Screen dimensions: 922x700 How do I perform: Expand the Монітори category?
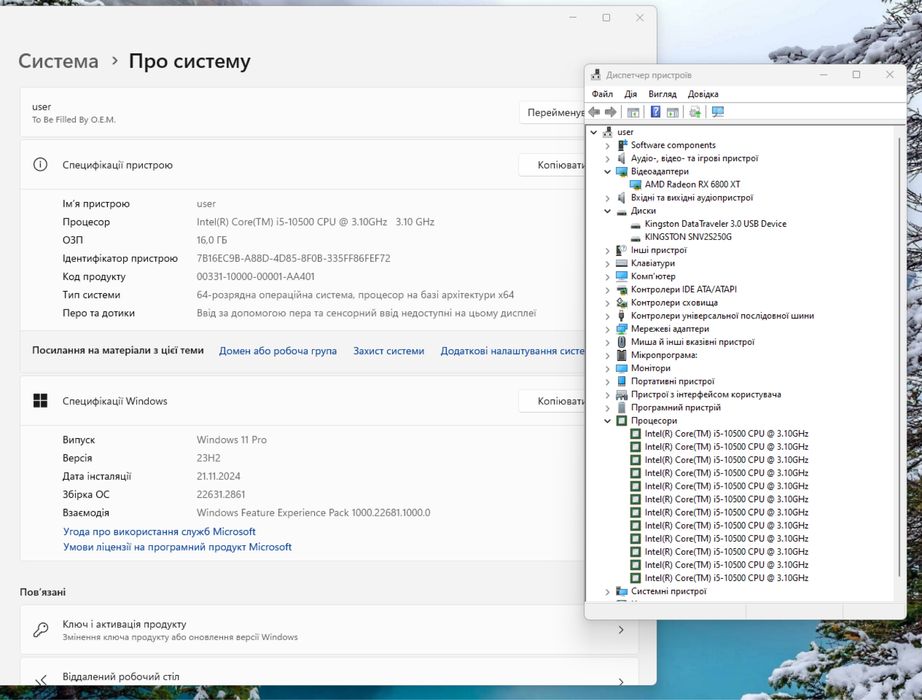point(607,368)
